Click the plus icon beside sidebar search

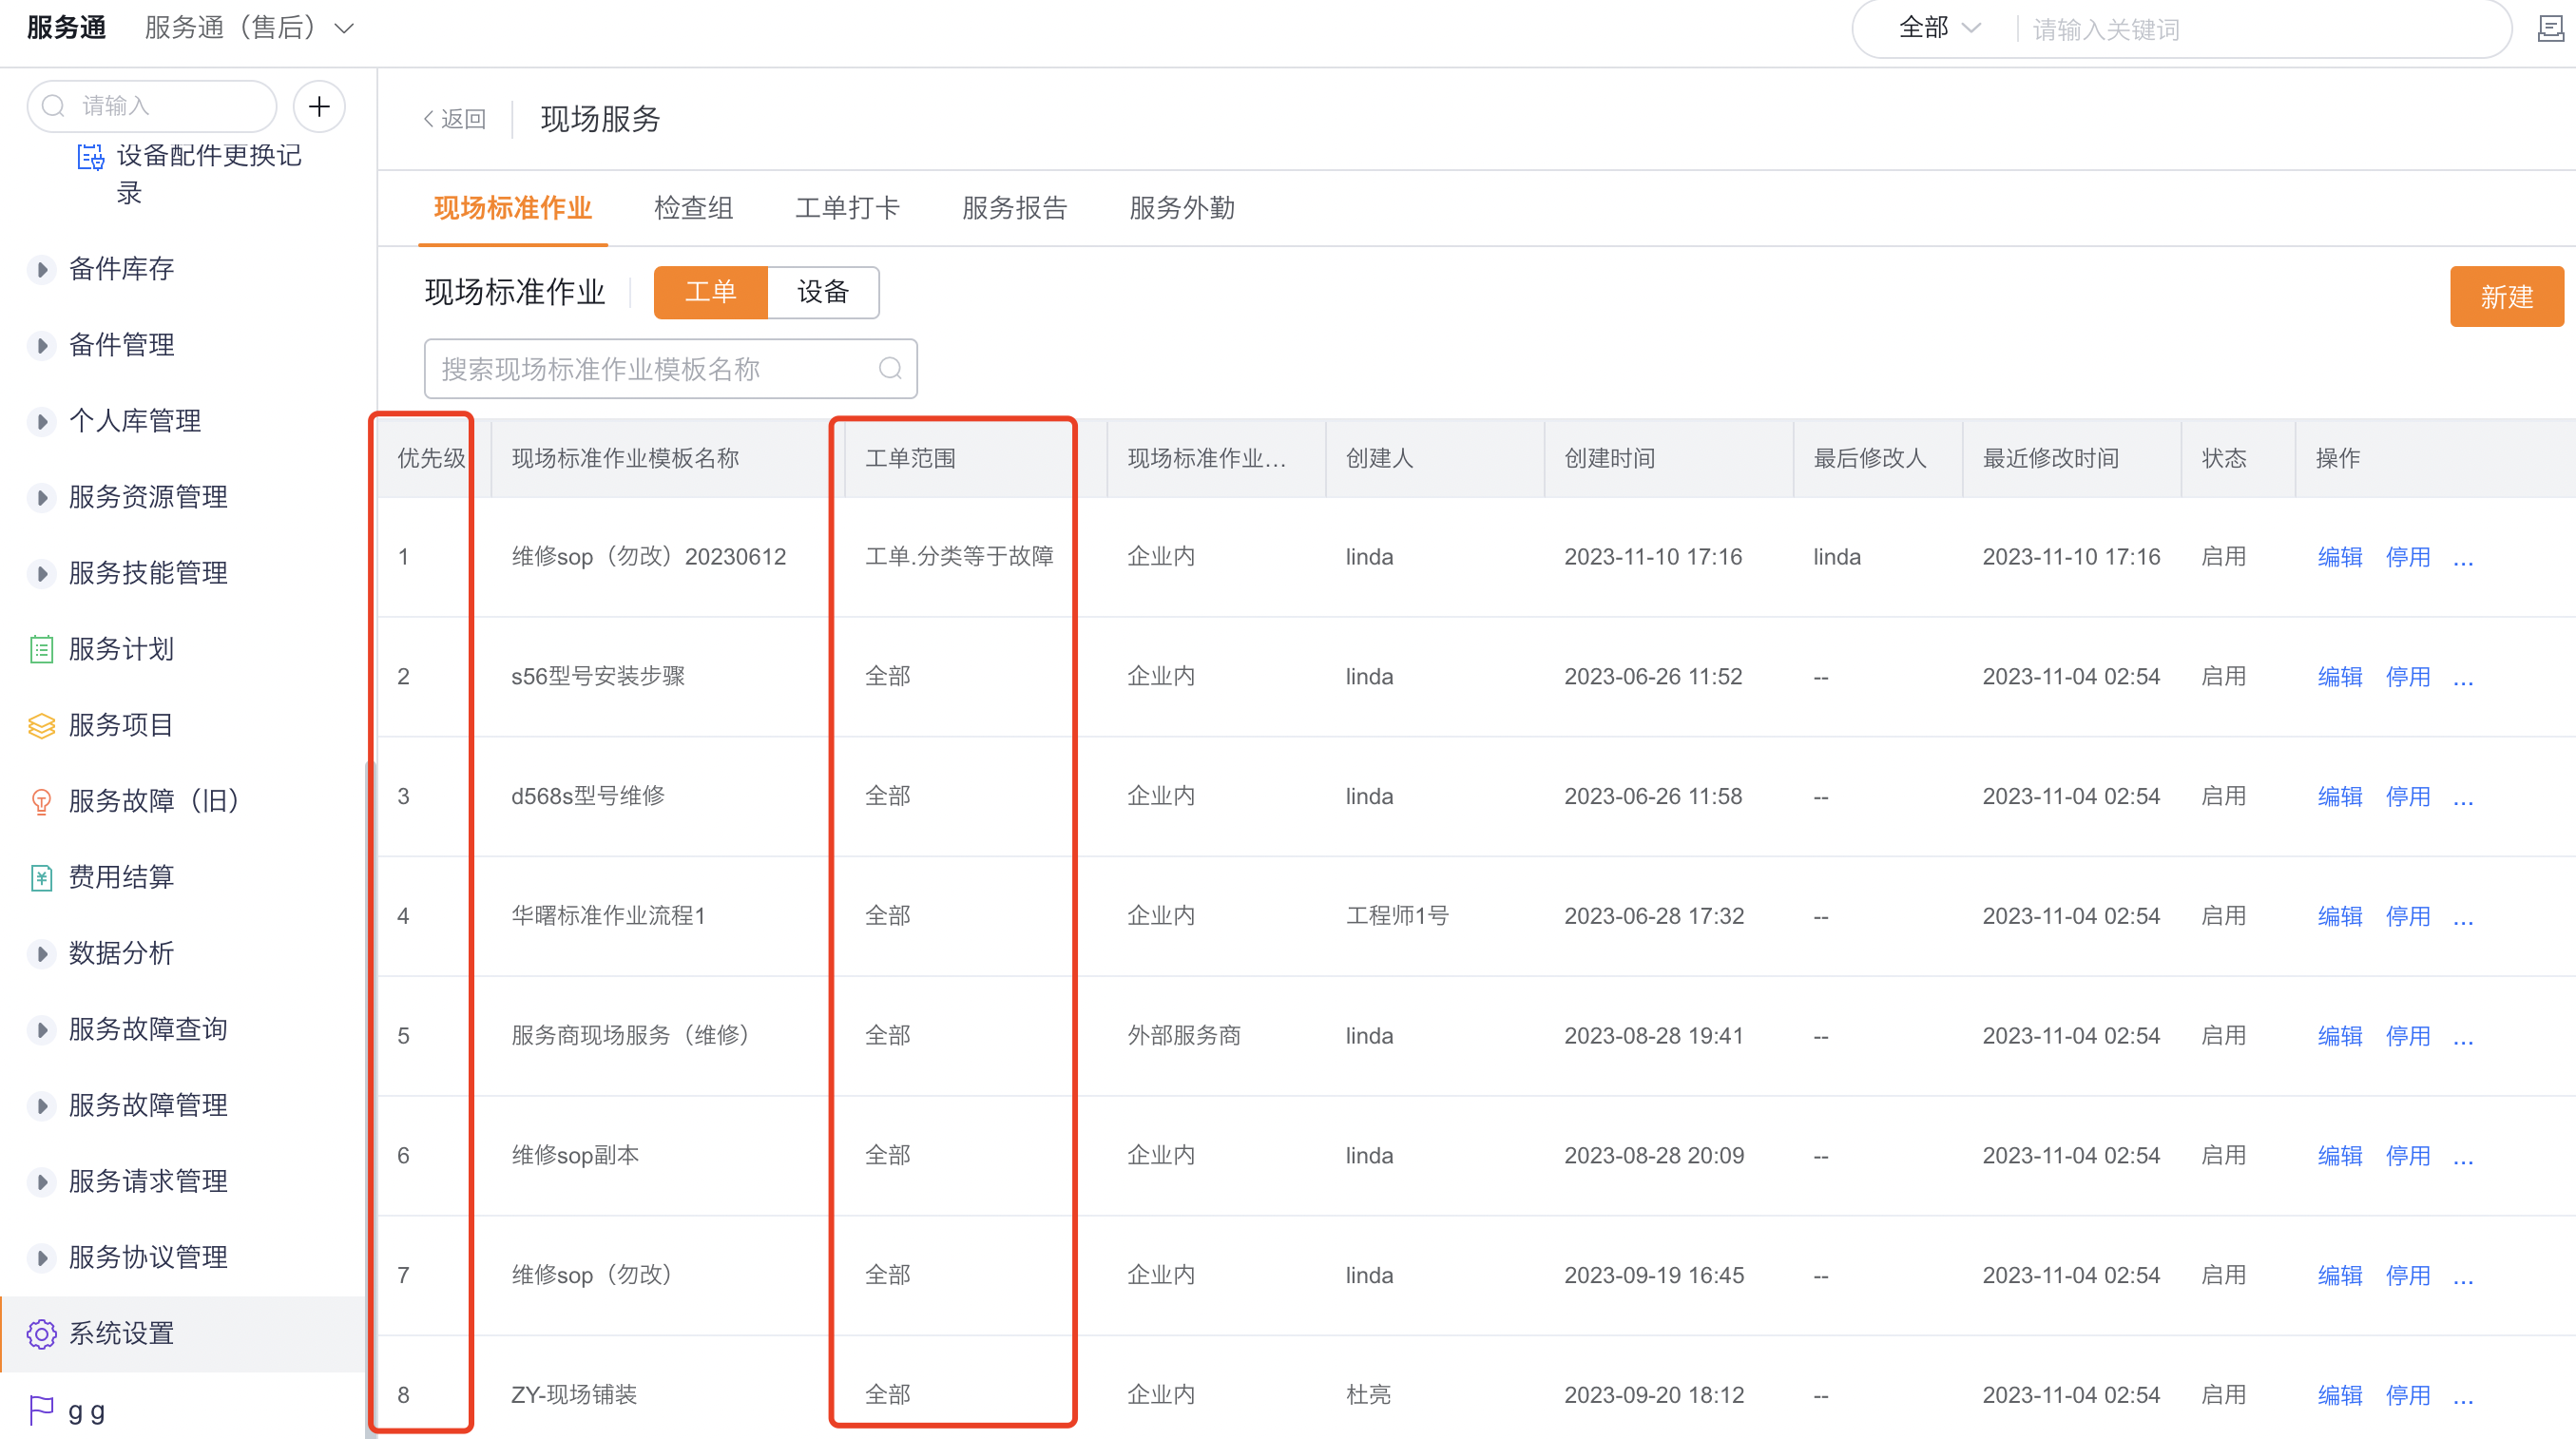coord(319,106)
